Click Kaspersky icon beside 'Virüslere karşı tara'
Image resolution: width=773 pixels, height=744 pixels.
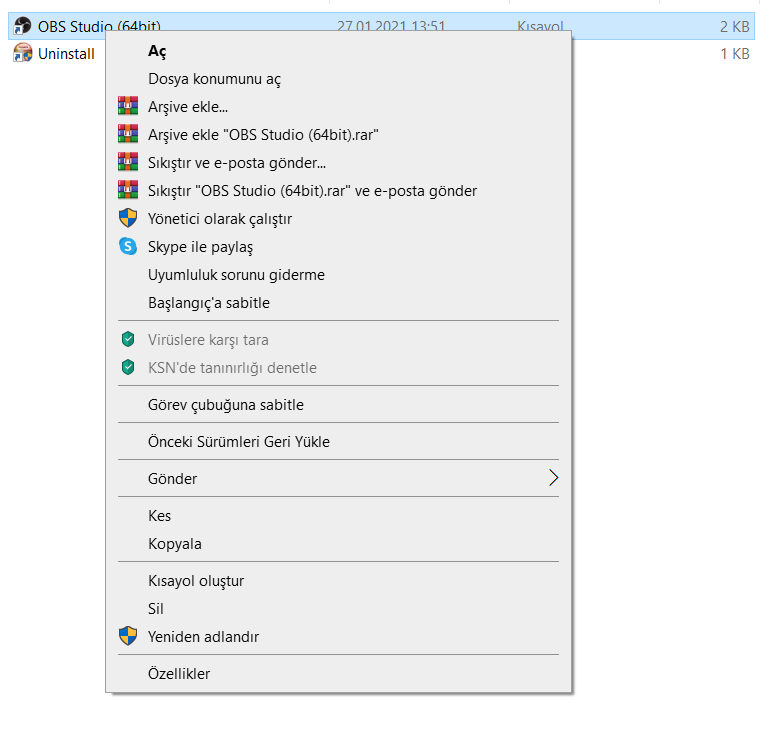point(128,339)
